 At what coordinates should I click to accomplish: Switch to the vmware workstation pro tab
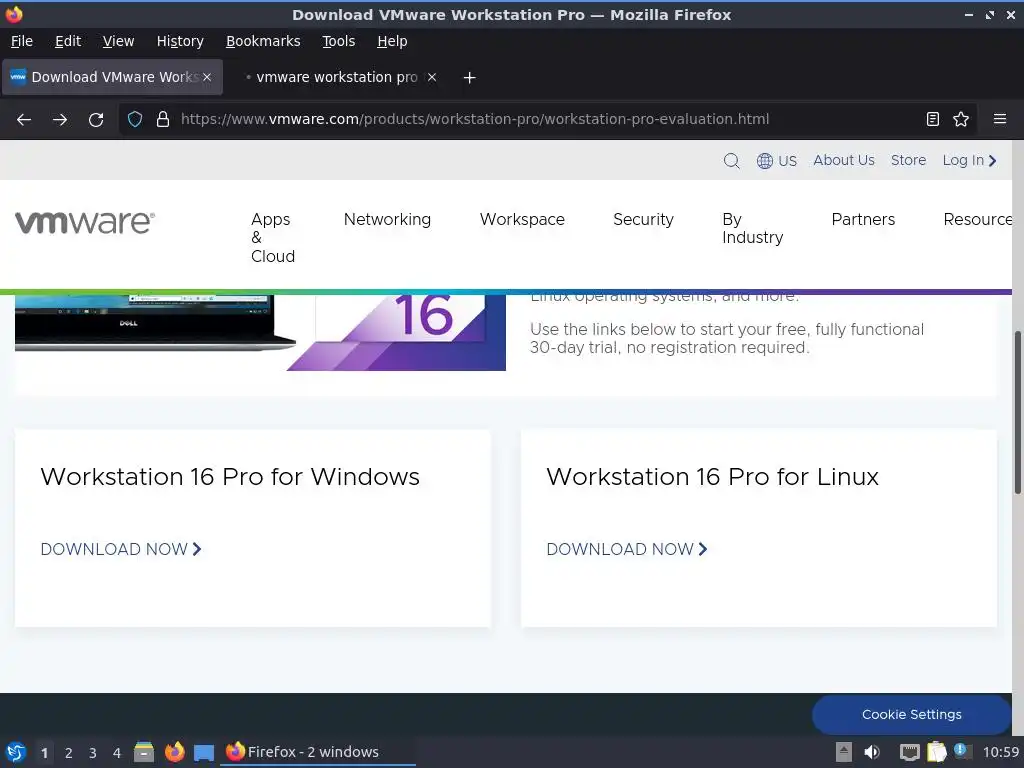tap(338, 77)
